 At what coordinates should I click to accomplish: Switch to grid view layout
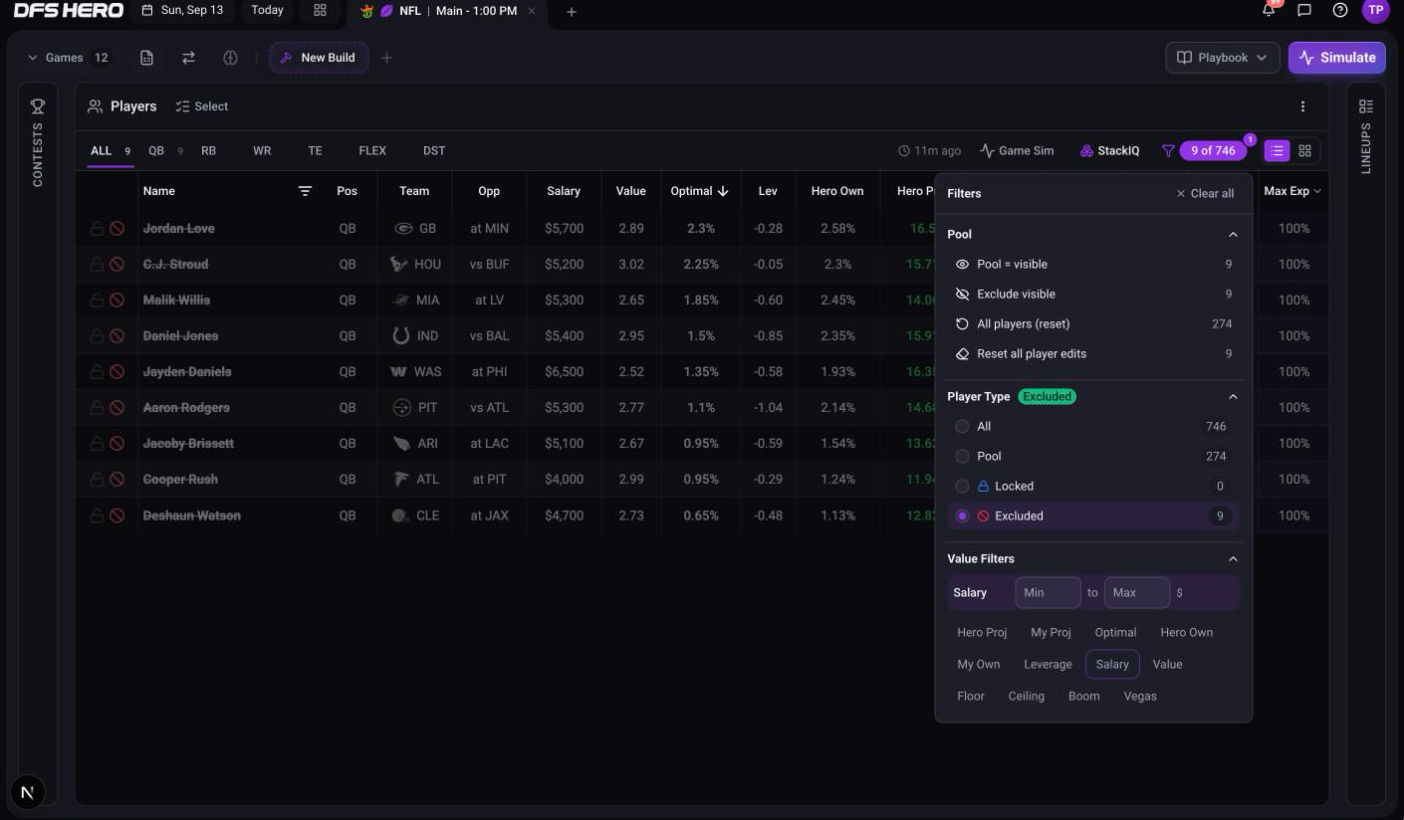[1305, 151]
